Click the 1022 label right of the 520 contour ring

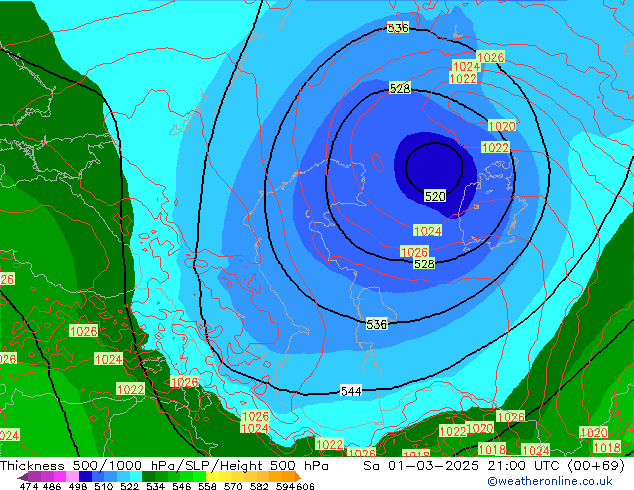tap(495, 148)
